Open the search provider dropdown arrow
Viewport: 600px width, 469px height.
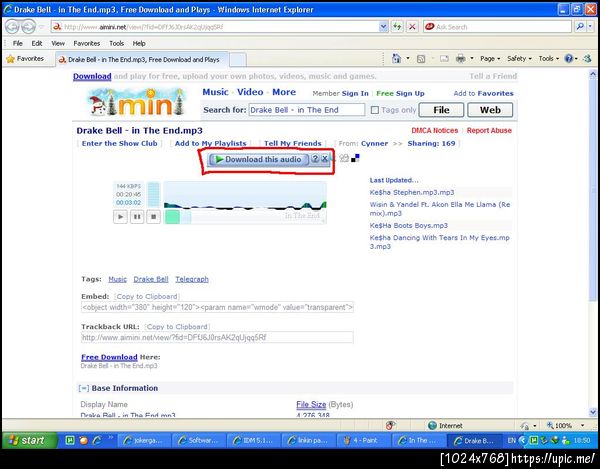pyautogui.click(x=590, y=27)
